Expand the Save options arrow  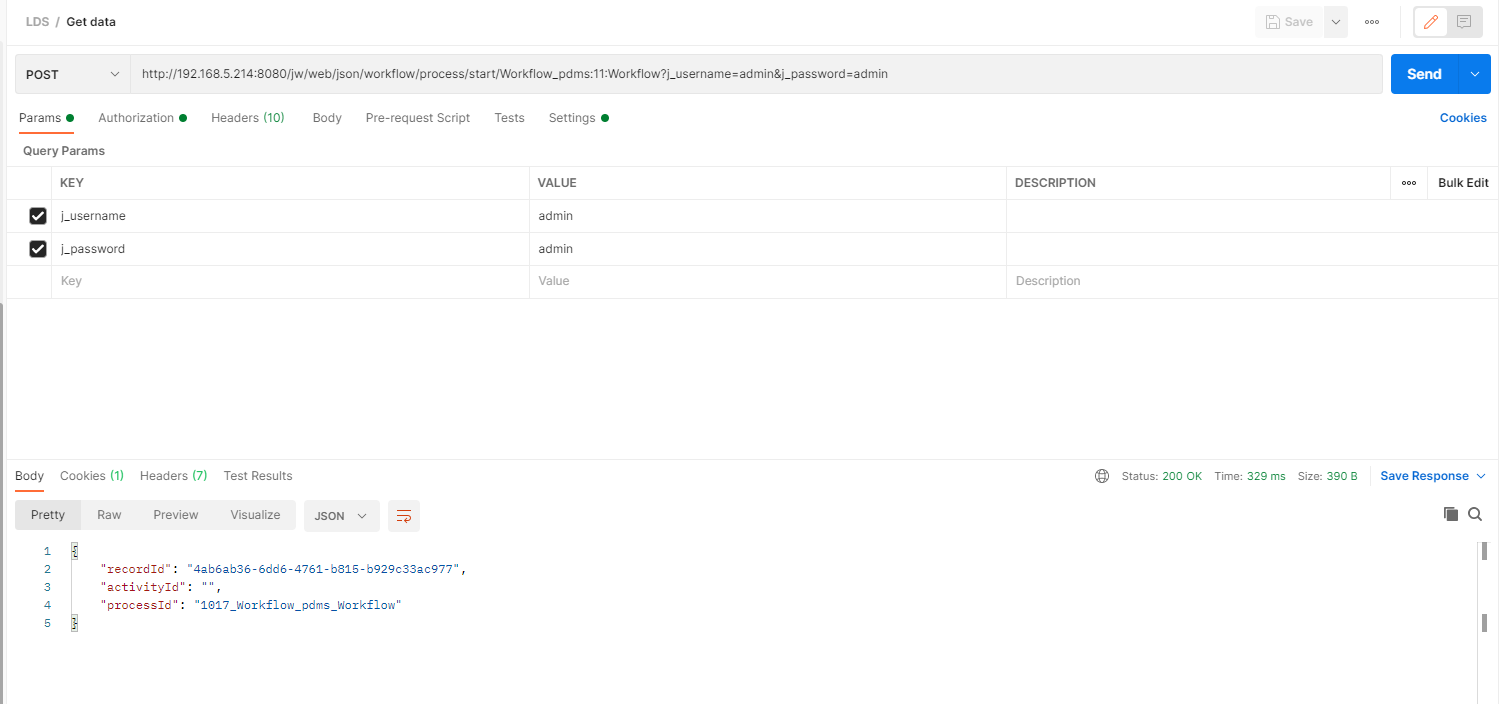tap(1336, 22)
